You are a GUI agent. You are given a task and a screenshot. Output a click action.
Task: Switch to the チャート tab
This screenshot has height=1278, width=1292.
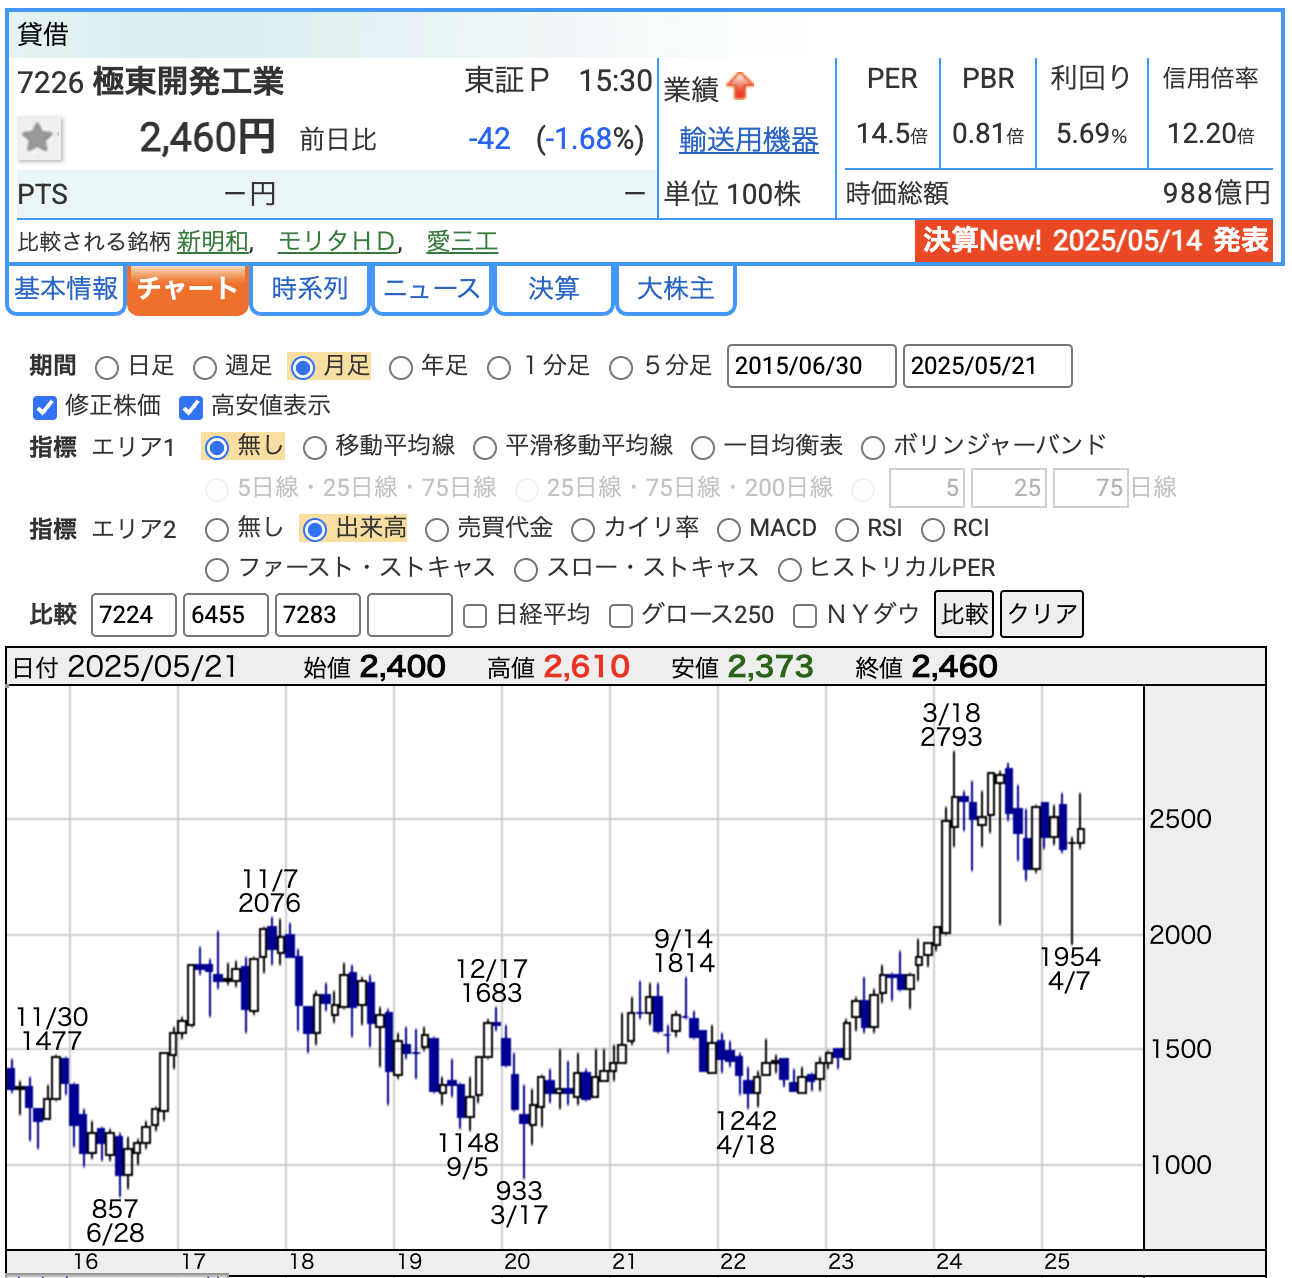pyautogui.click(x=187, y=289)
